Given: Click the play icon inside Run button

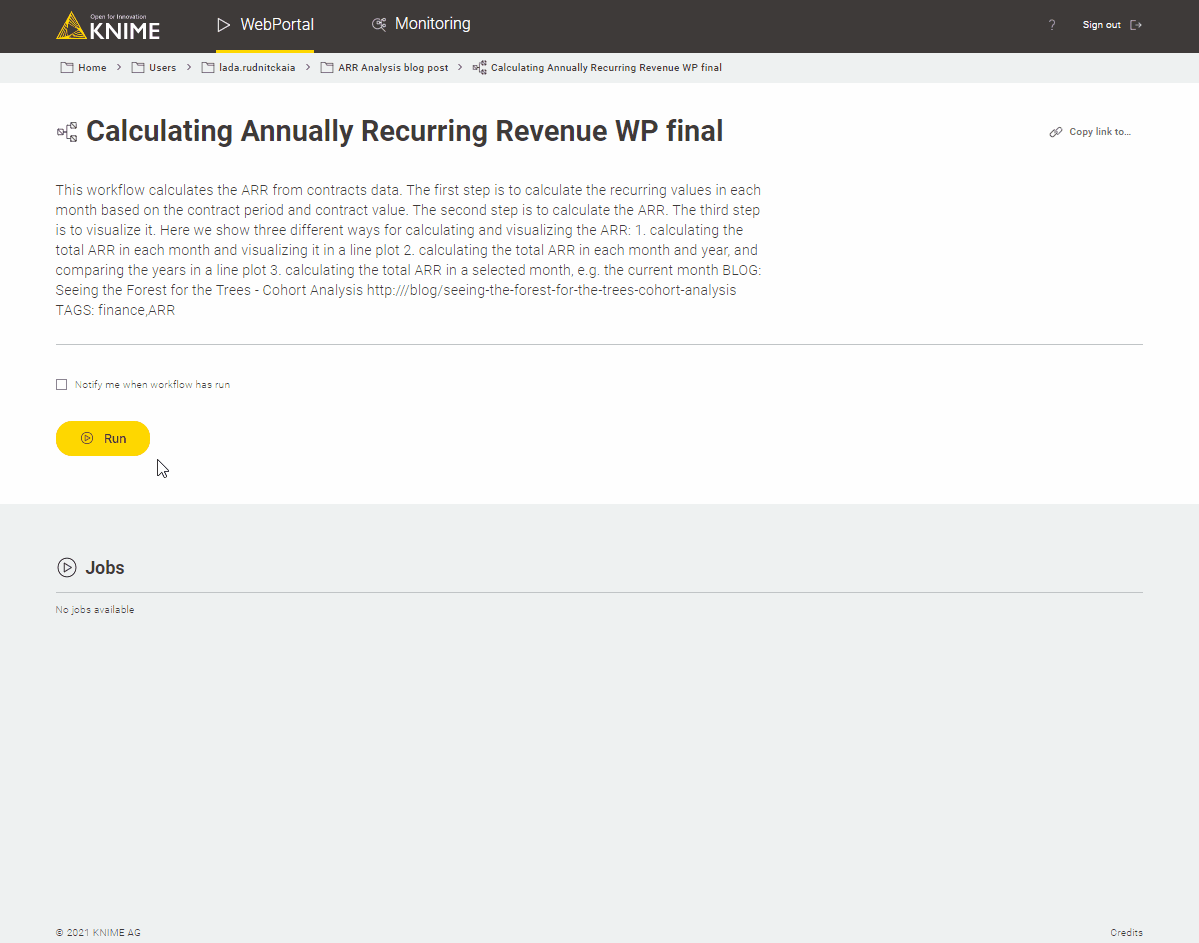Looking at the screenshot, I should click(x=87, y=438).
